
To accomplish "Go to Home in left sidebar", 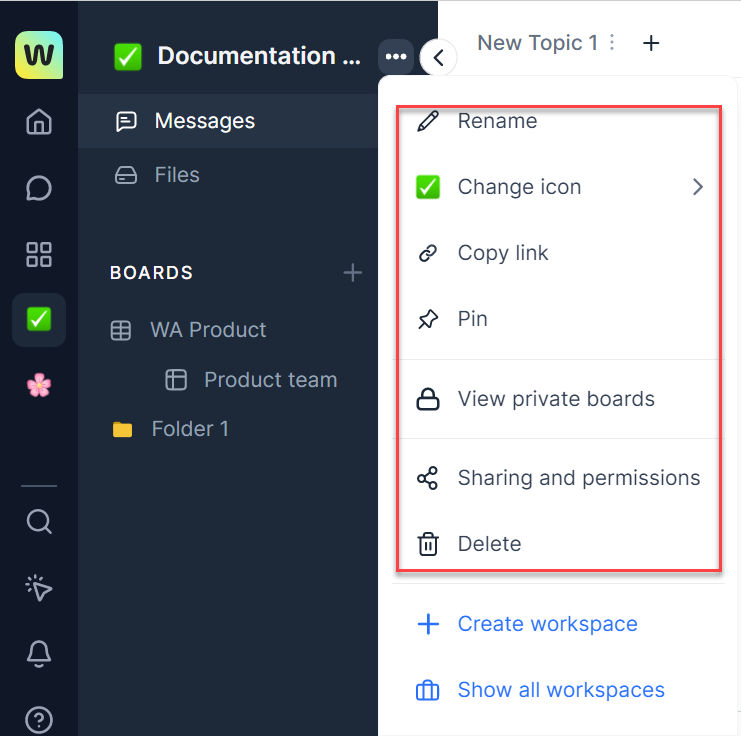I will [x=39, y=122].
